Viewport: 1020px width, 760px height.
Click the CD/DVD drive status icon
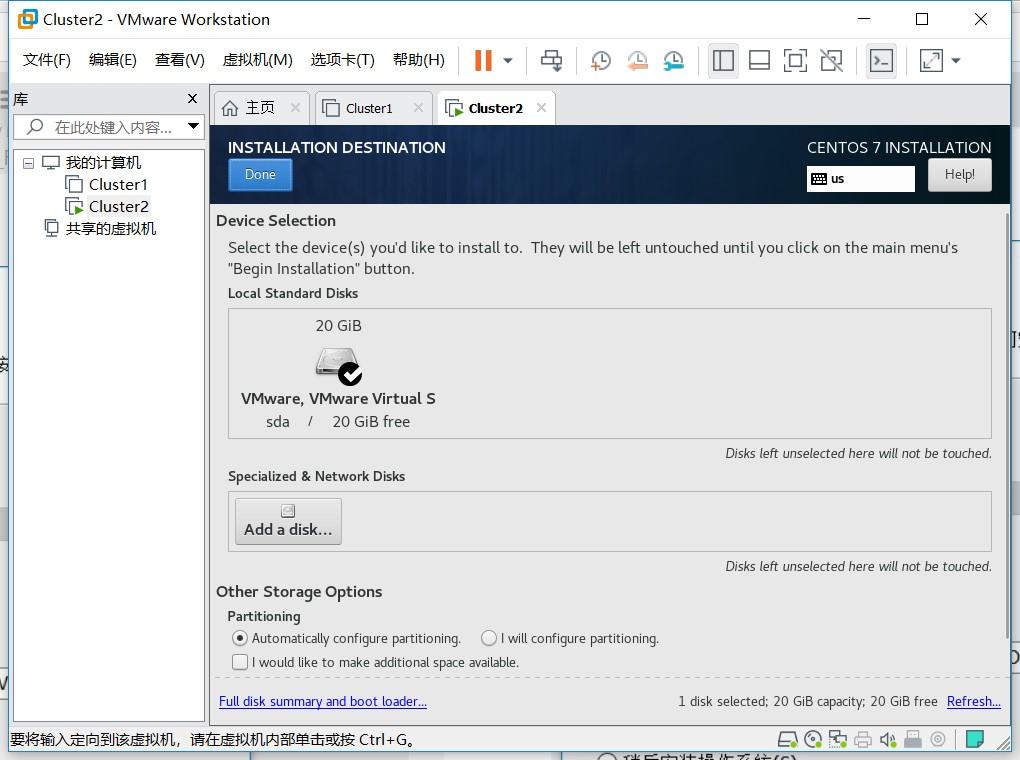coord(813,739)
